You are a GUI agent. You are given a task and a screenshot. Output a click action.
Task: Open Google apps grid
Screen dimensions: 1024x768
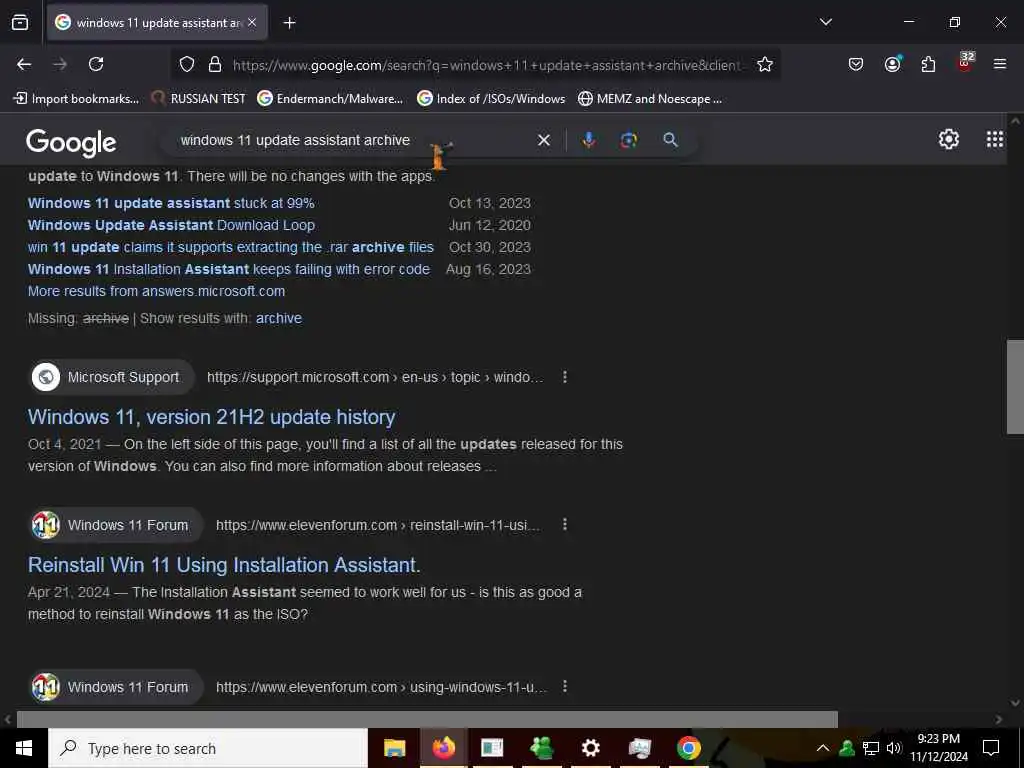tap(995, 139)
